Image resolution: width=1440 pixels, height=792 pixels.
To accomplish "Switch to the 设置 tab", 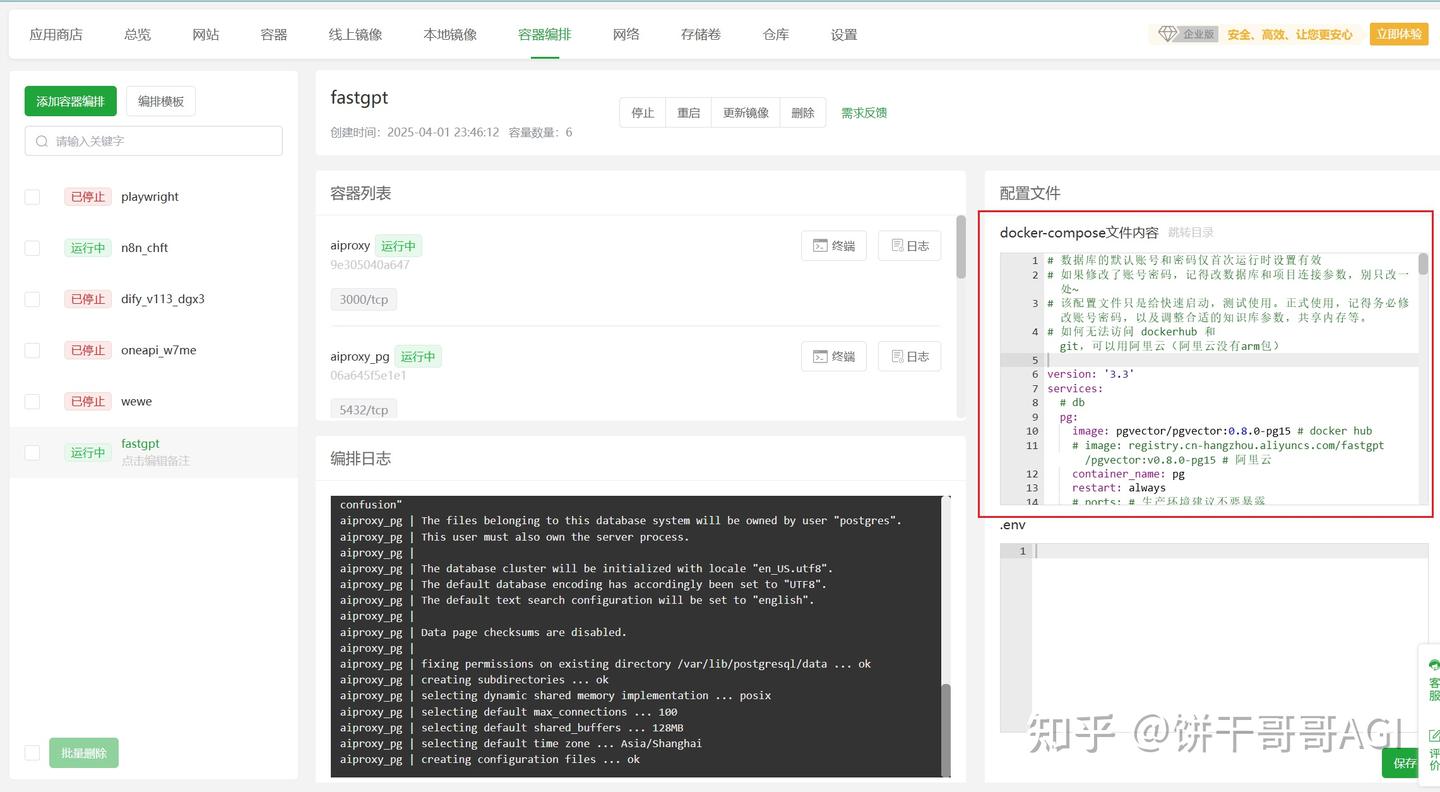I will coord(844,33).
